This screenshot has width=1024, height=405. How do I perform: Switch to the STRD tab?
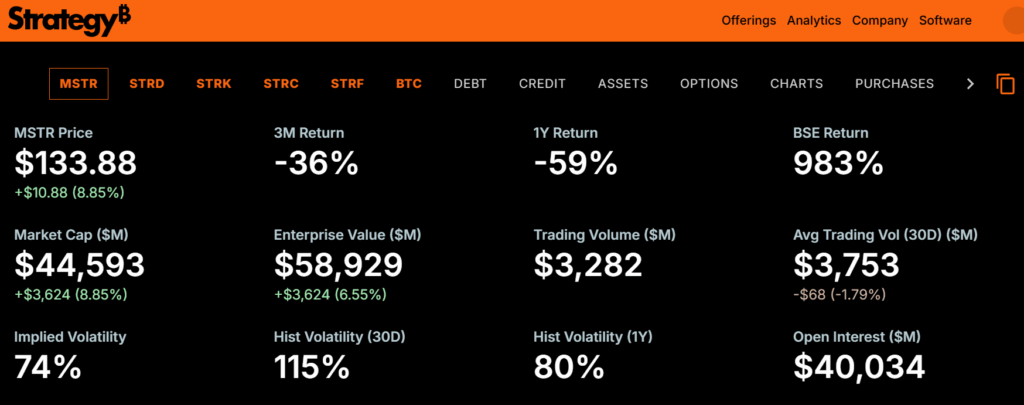point(147,84)
